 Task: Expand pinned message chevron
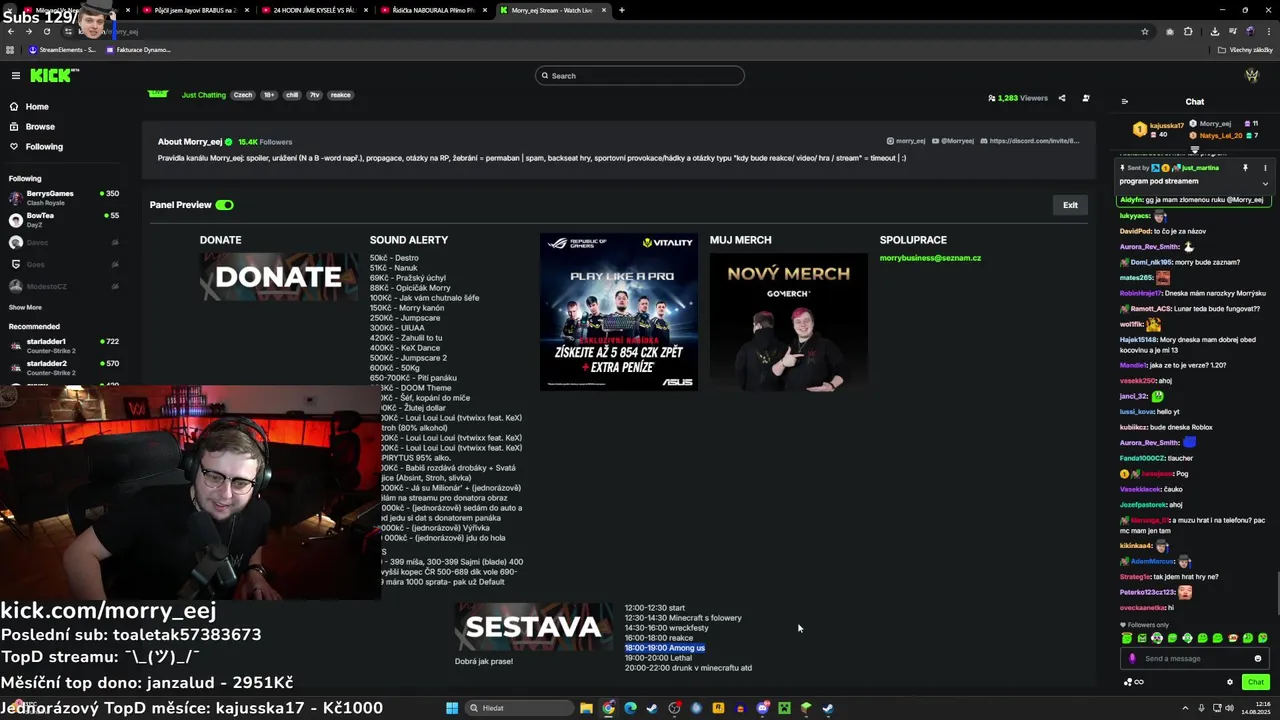click(1265, 183)
